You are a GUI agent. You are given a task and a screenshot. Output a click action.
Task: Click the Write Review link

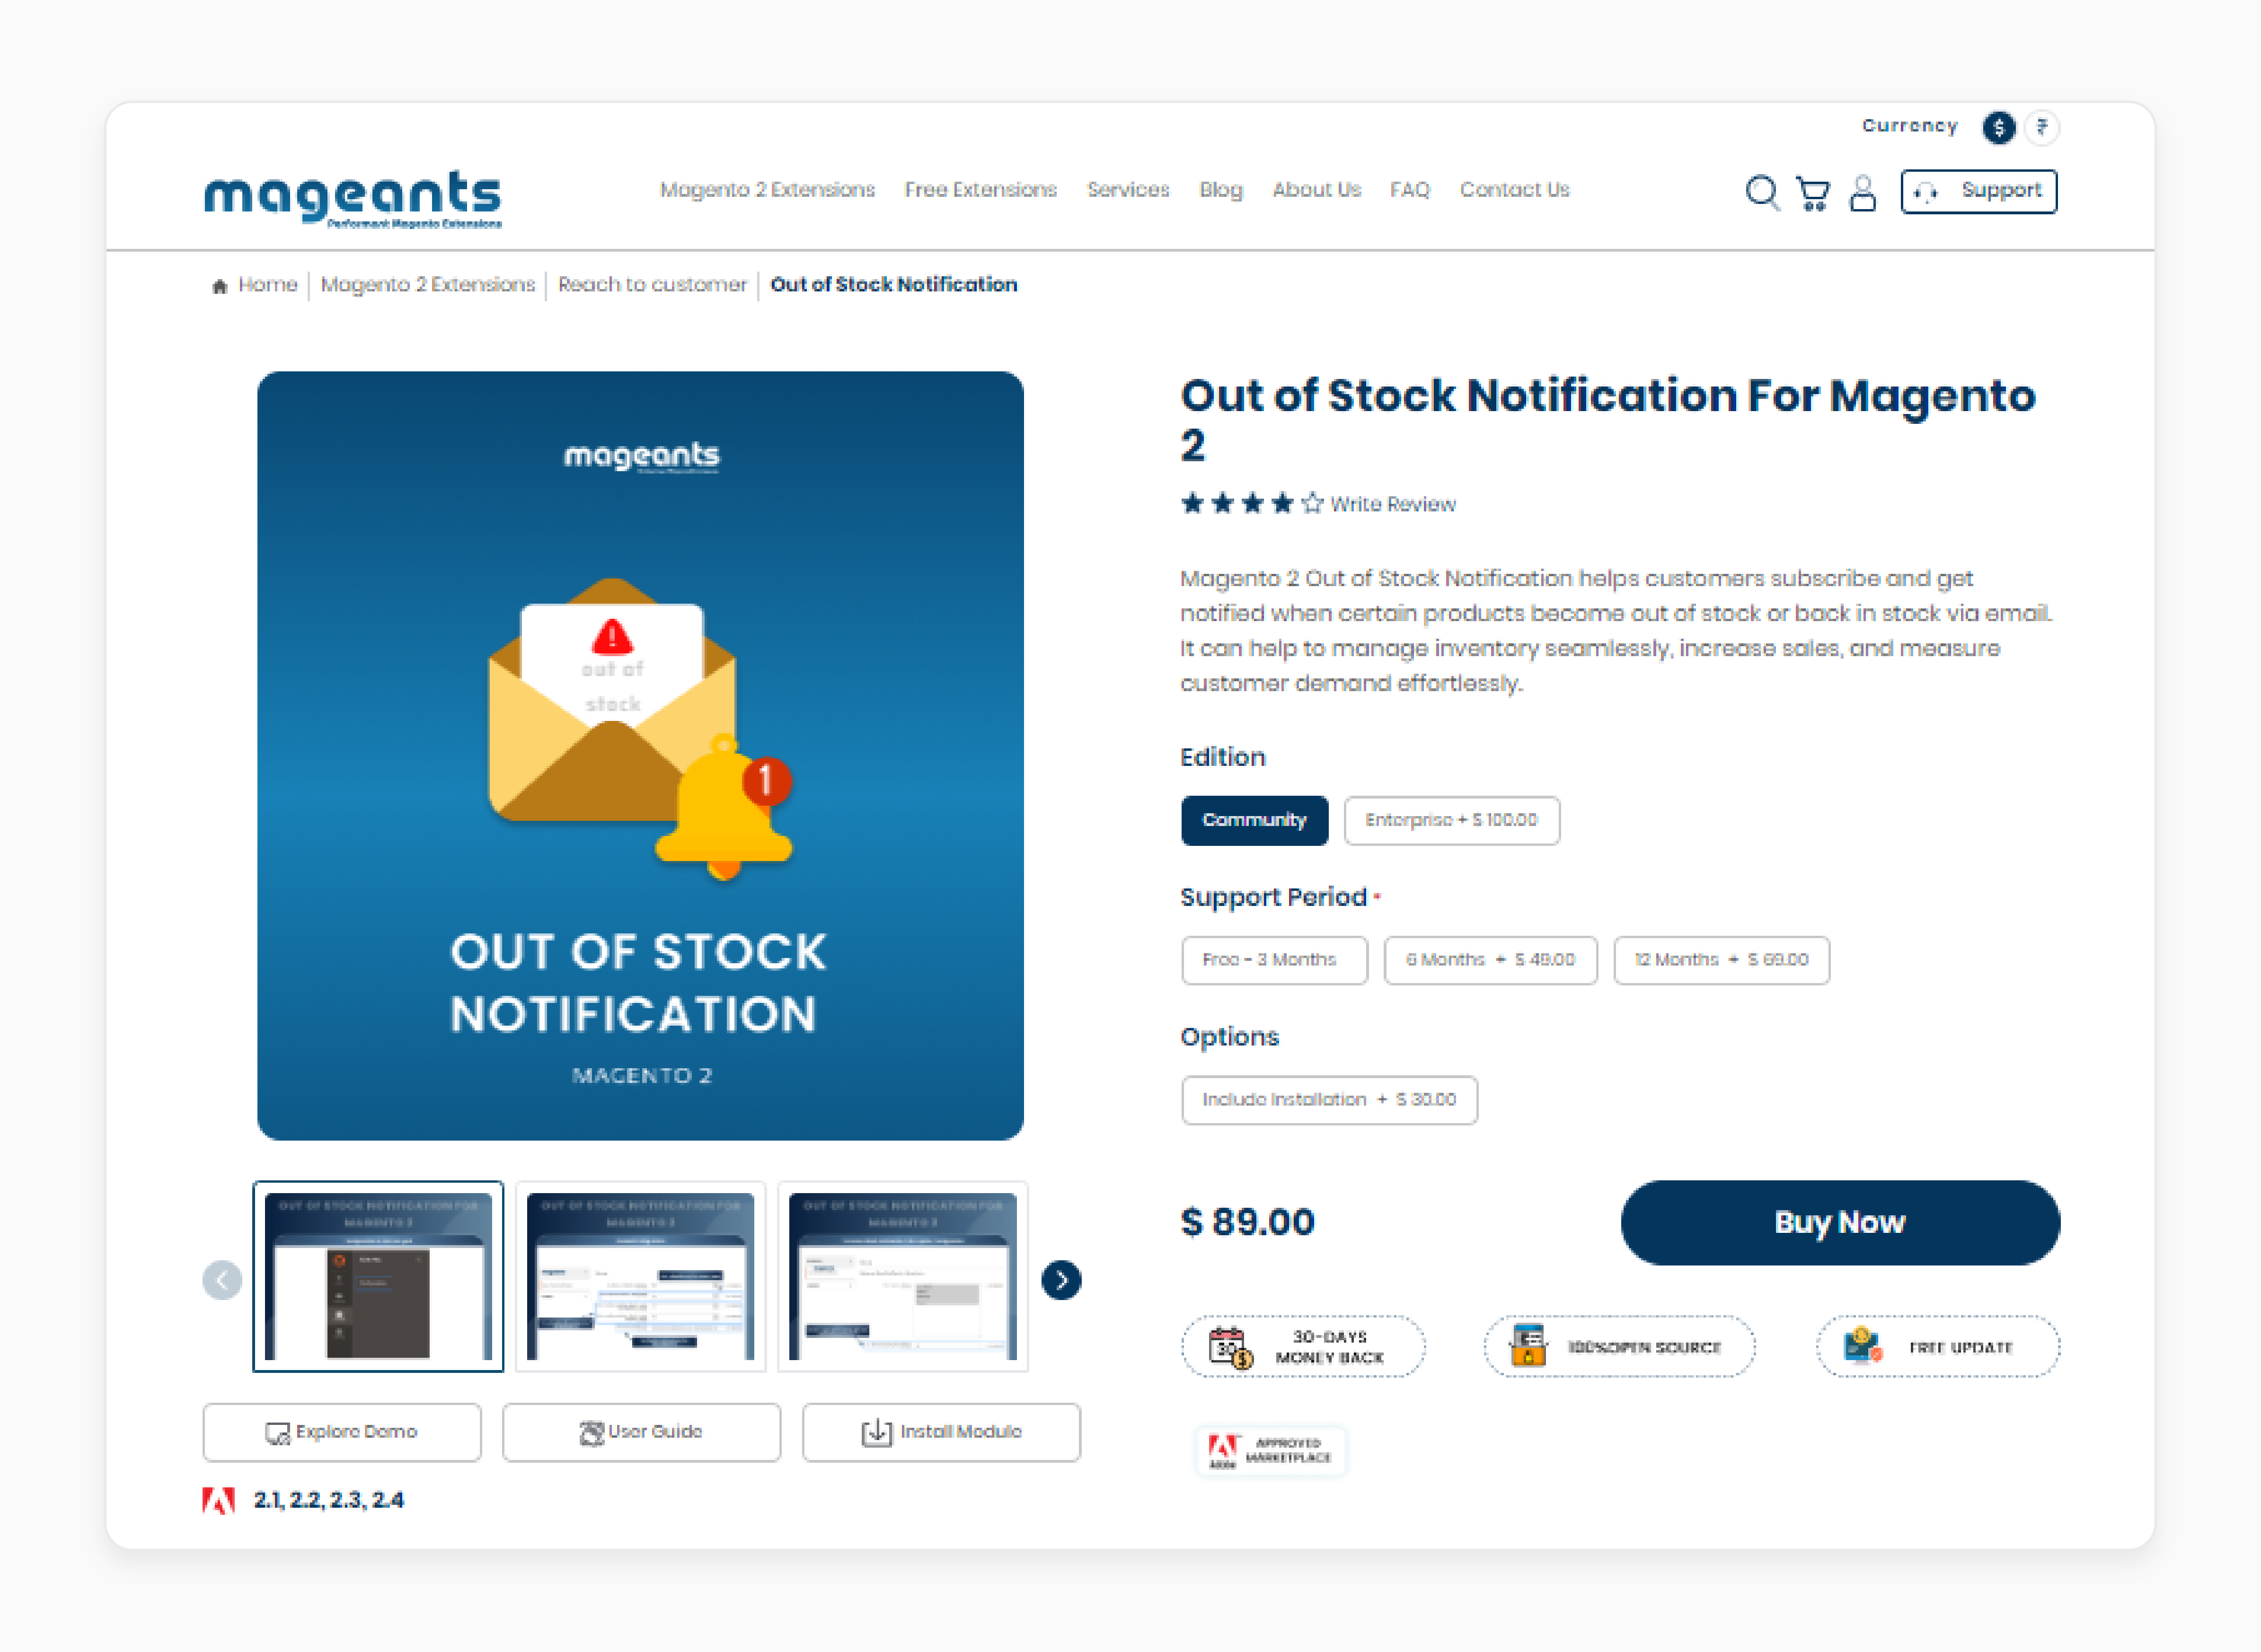point(1392,504)
